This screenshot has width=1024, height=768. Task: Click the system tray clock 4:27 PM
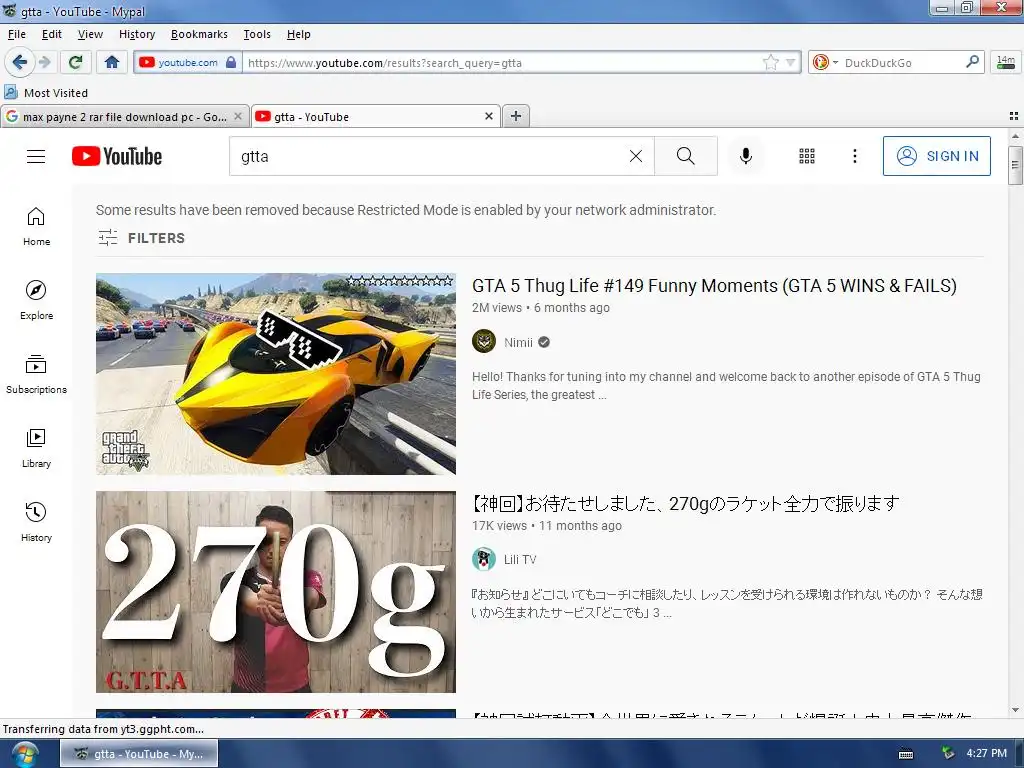tap(986, 753)
